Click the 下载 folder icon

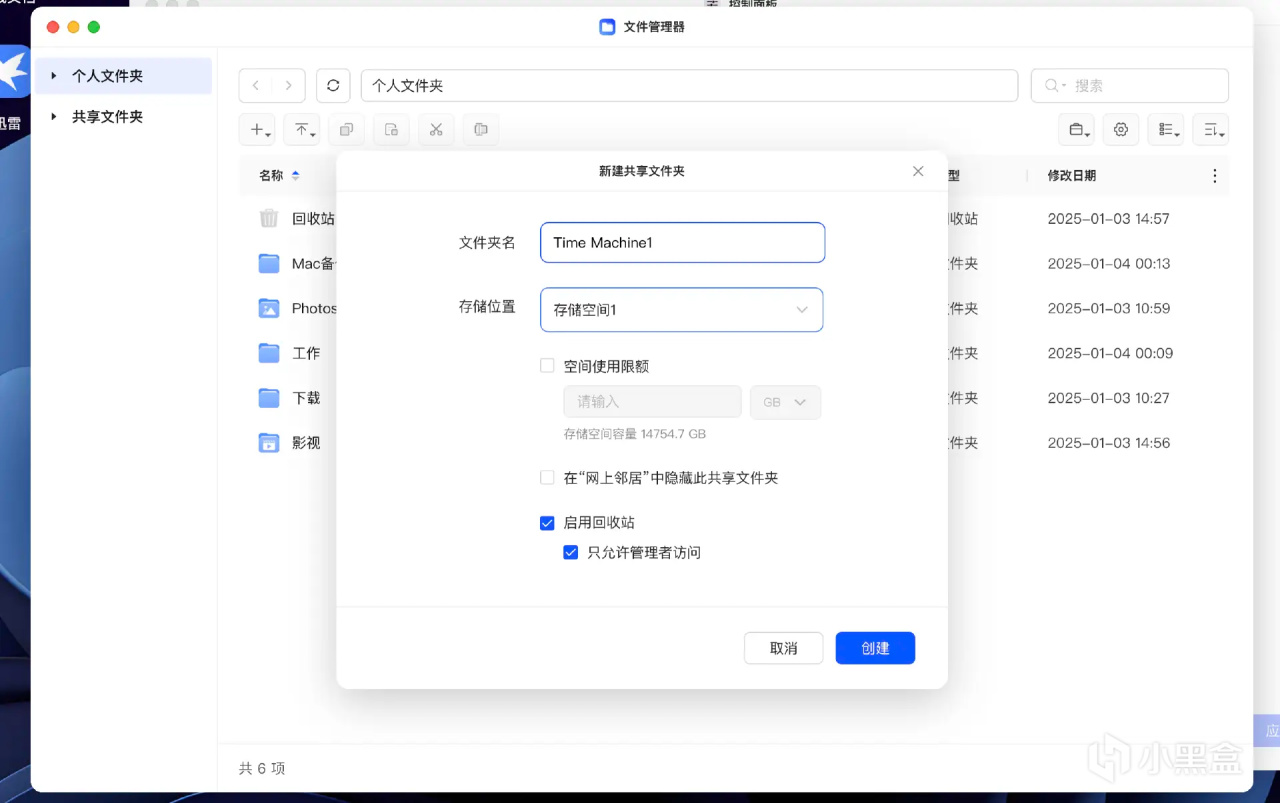point(268,398)
